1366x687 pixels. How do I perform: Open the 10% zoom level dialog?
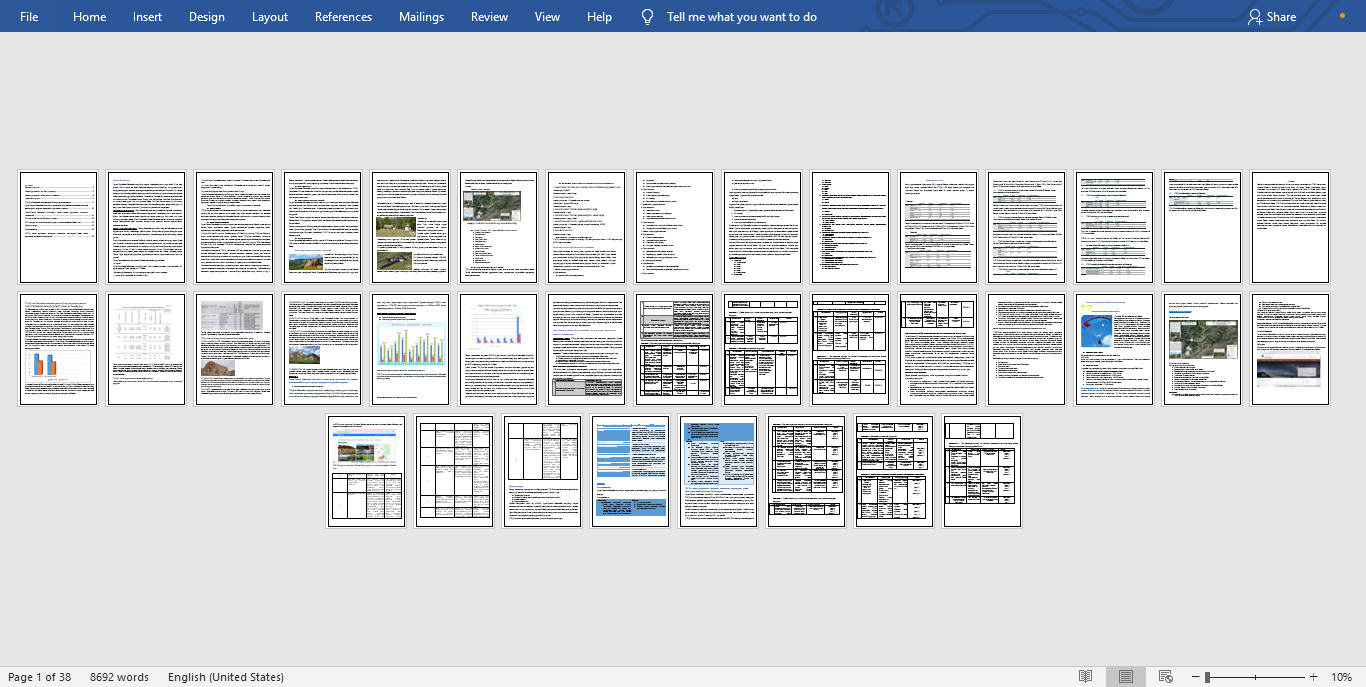point(1341,677)
